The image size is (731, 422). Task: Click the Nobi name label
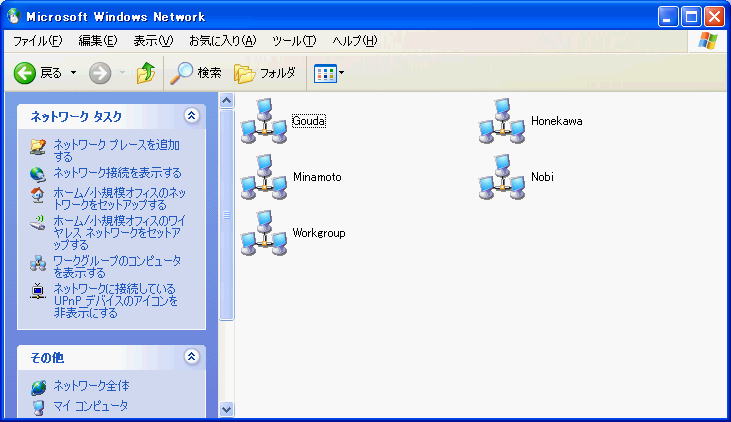[x=542, y=177]
